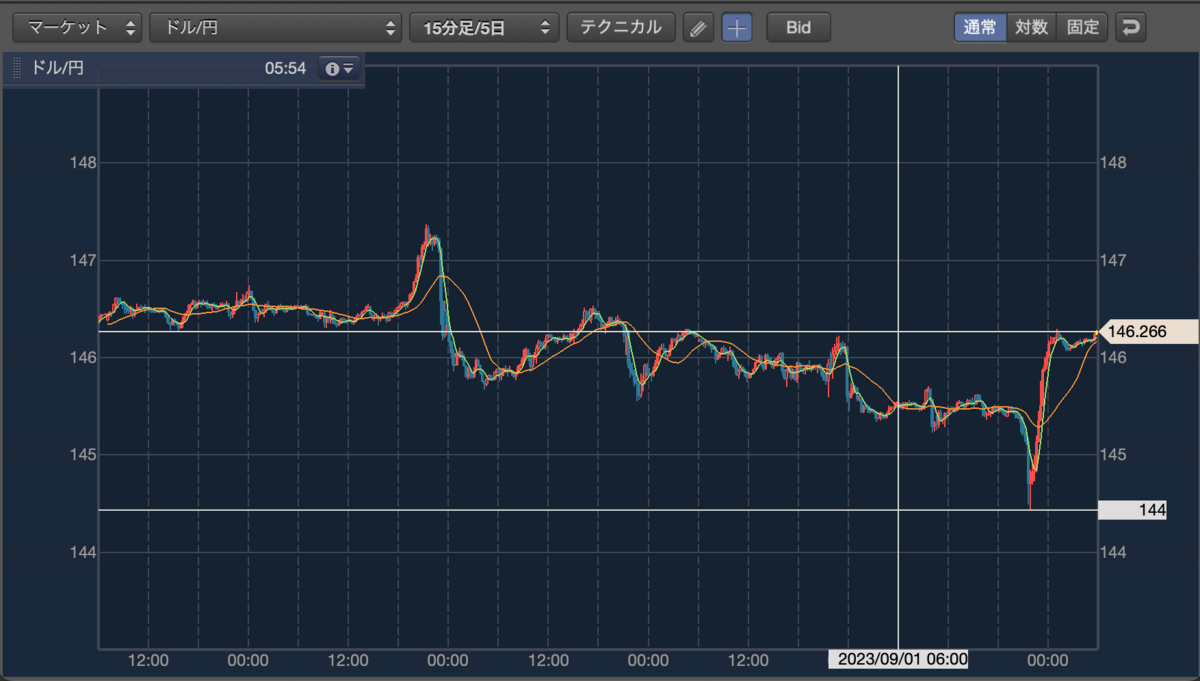Click the ドル/円 panel title text
Viewport: 1200px width, 681px height.
[x=58, y=69]
